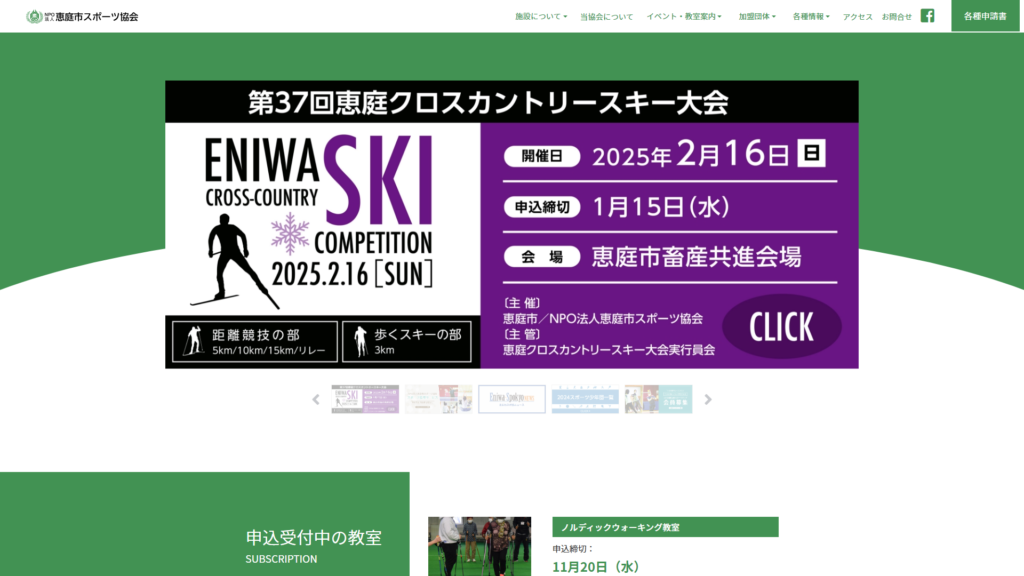1024x576 pixels.
Task: Click the 恵庭市畜産共進会場 venue text
Action: (696, 257)
